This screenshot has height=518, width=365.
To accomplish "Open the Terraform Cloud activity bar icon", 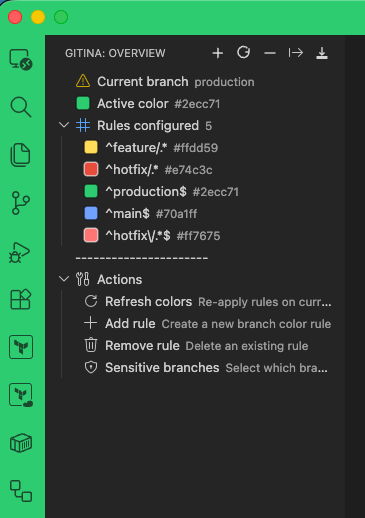I will 21,395.
